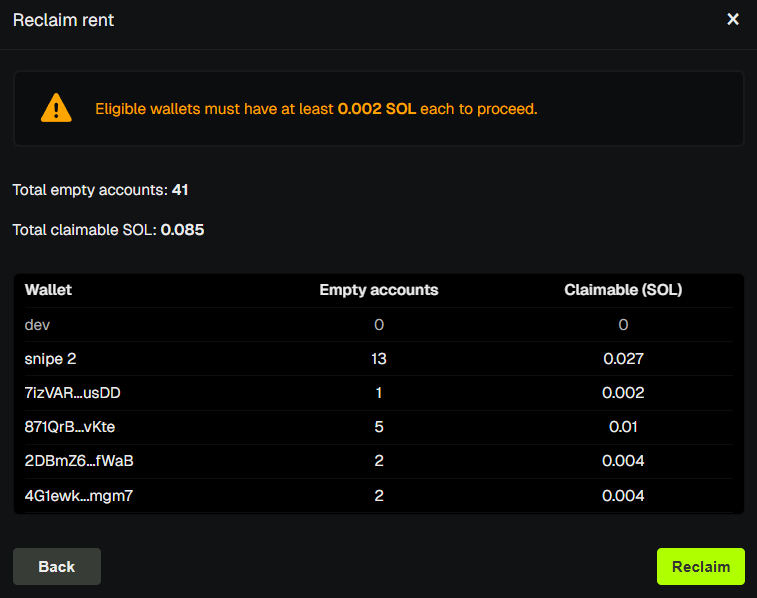Click the 0.002 SOL warning message text
This screenshot has width=757, height=598.
(x=316, y=109)
